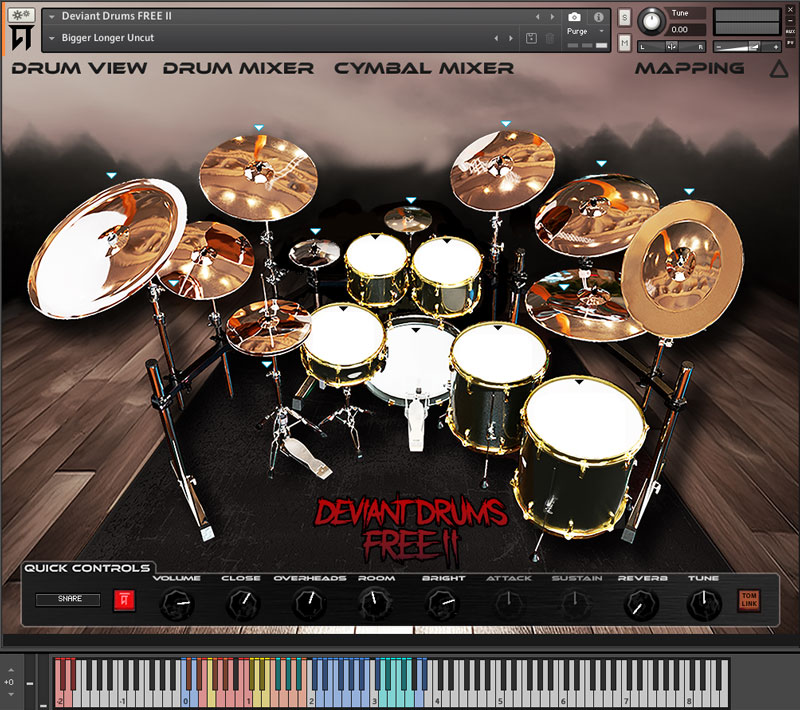Open the marker on the cymbal behind the left crash
Image resolution: width=800 pixels, height=710 pixels.
tap(174, 283)
